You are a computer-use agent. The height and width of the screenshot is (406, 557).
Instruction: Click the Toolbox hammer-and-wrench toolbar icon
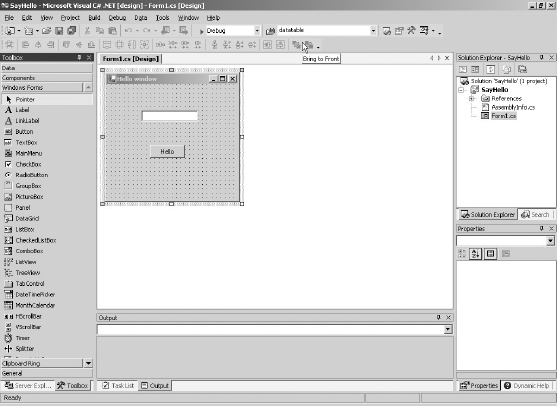click(x=411, y=31)
